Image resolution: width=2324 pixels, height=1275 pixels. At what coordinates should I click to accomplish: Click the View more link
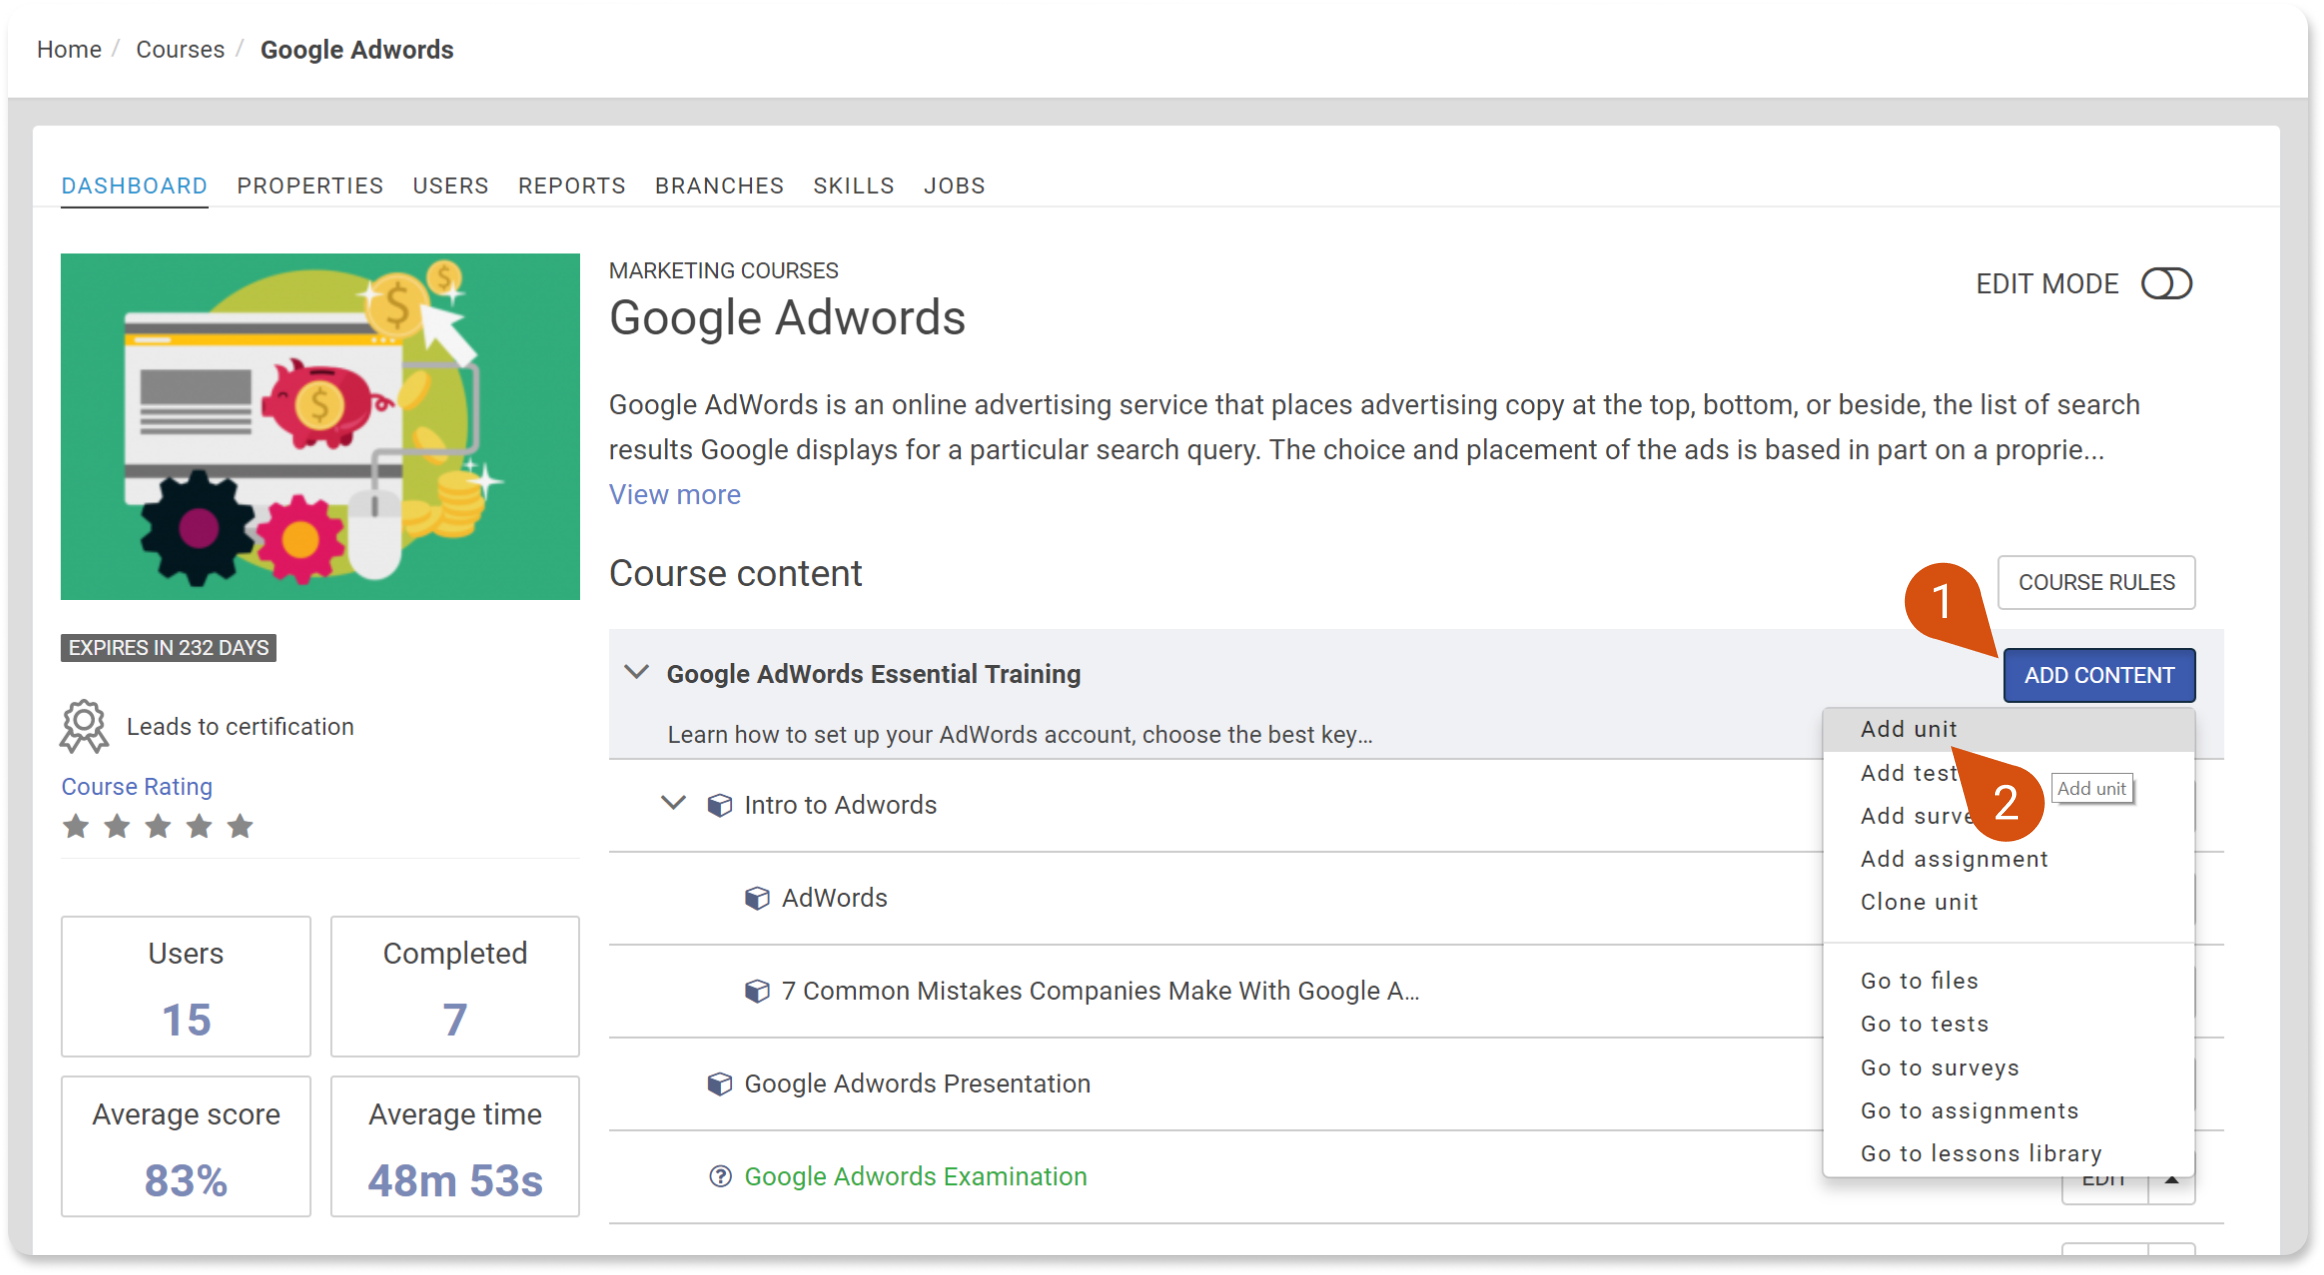(675, 495)
